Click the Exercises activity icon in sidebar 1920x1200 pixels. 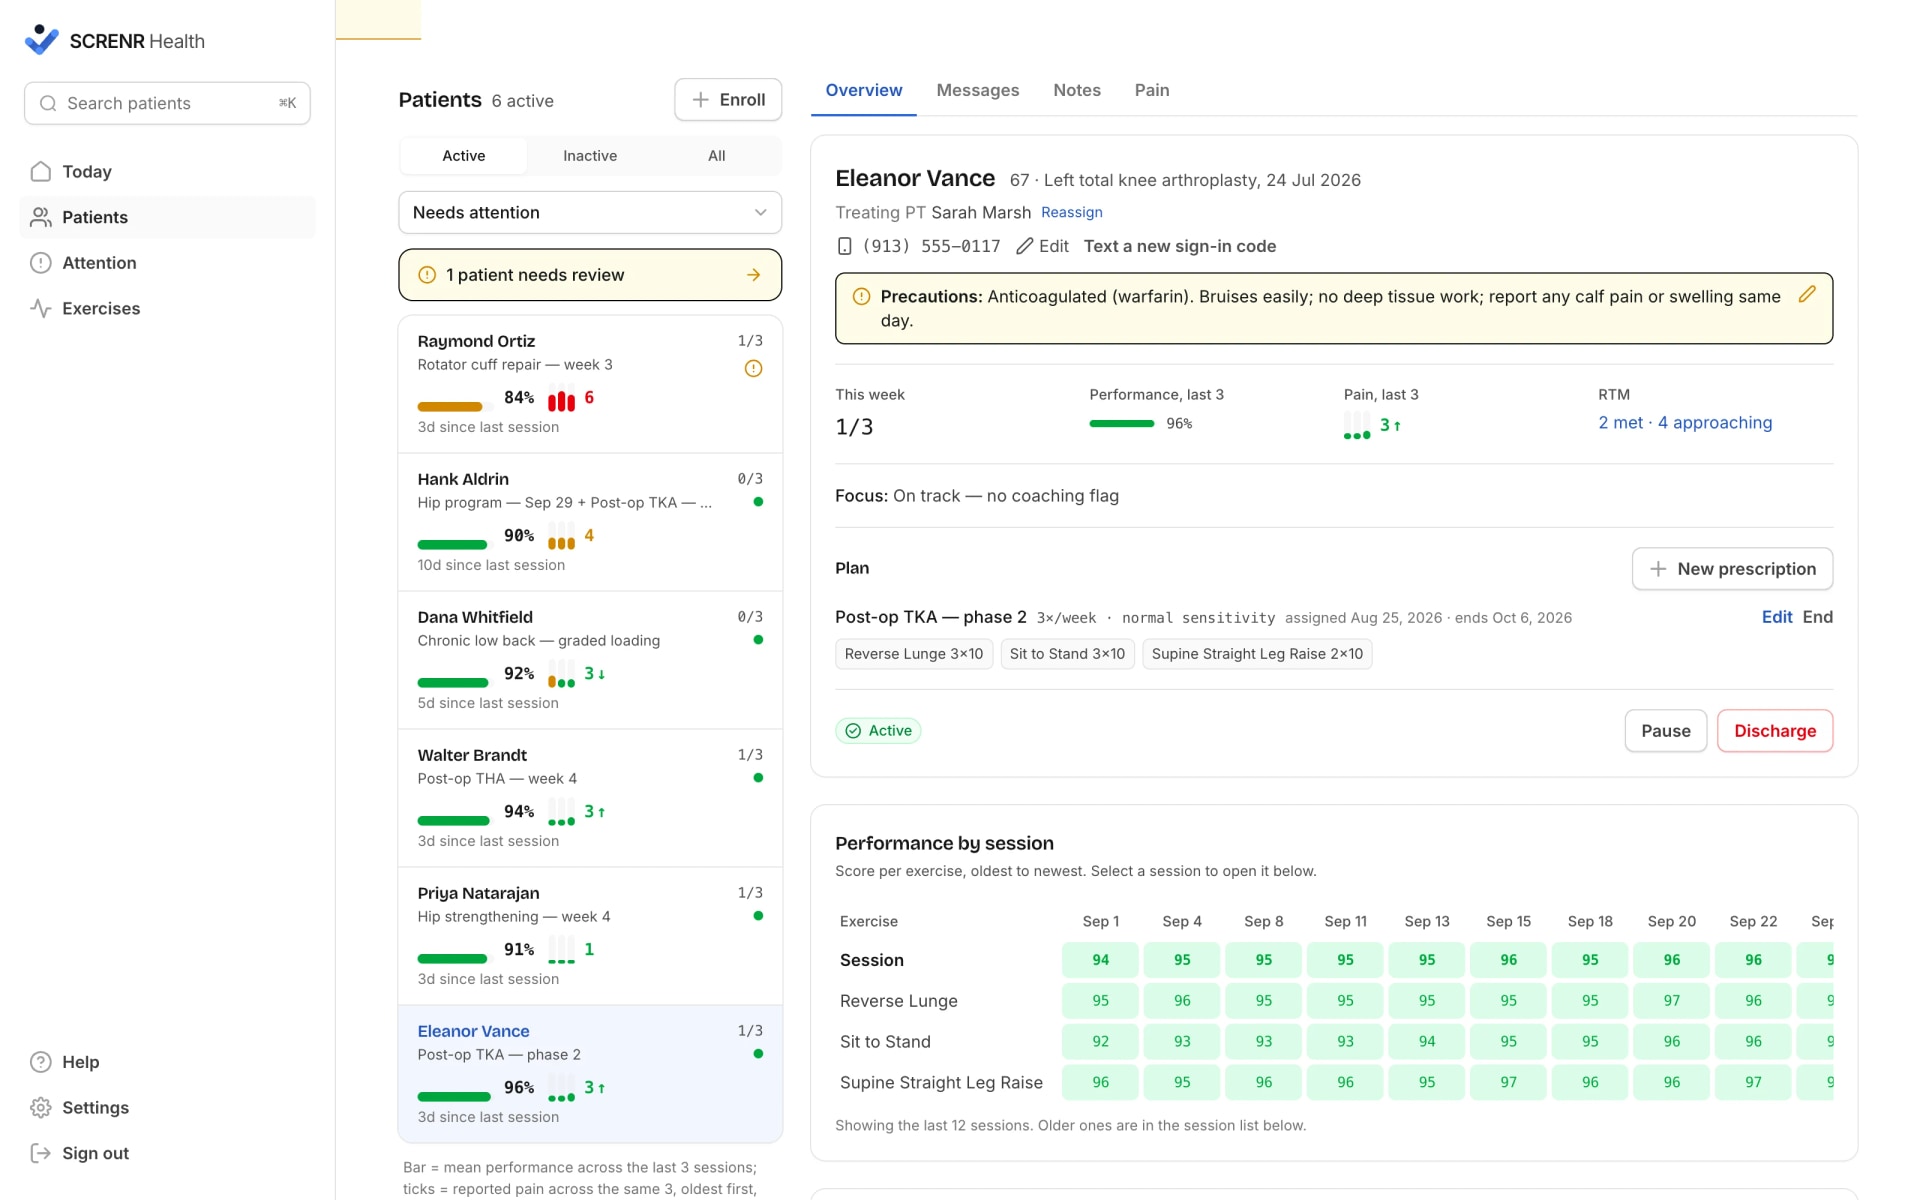point(40,308)
